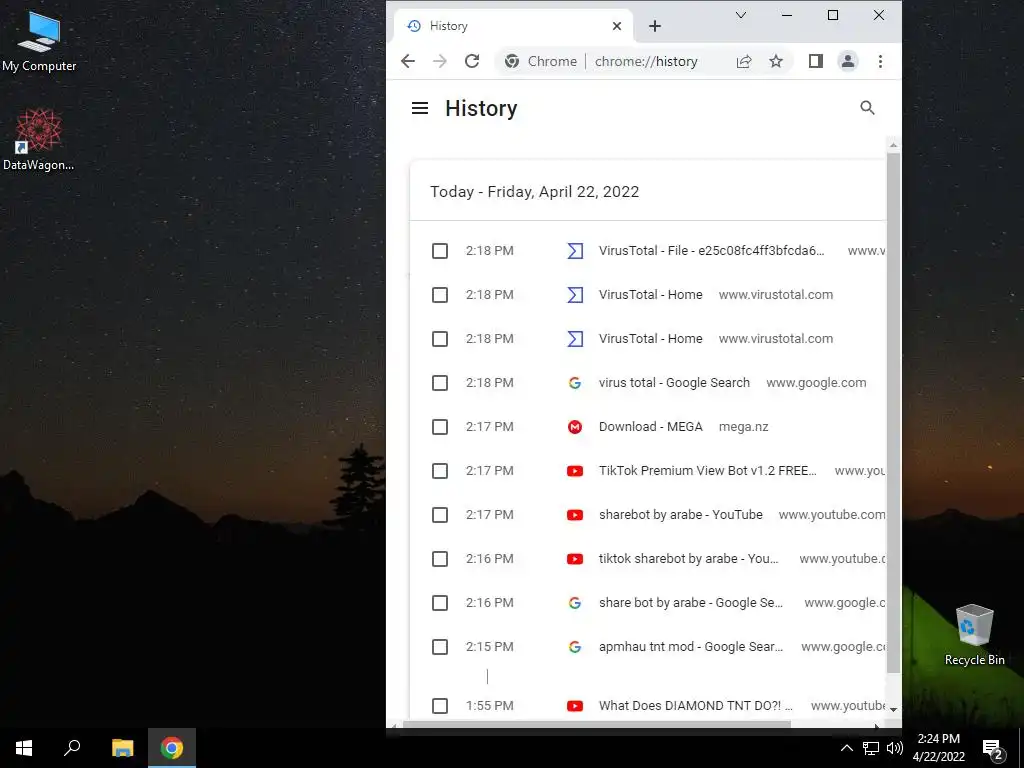
Task: Check sharebot by arabe - YouTube checkbox
Action: pos(440,515)
